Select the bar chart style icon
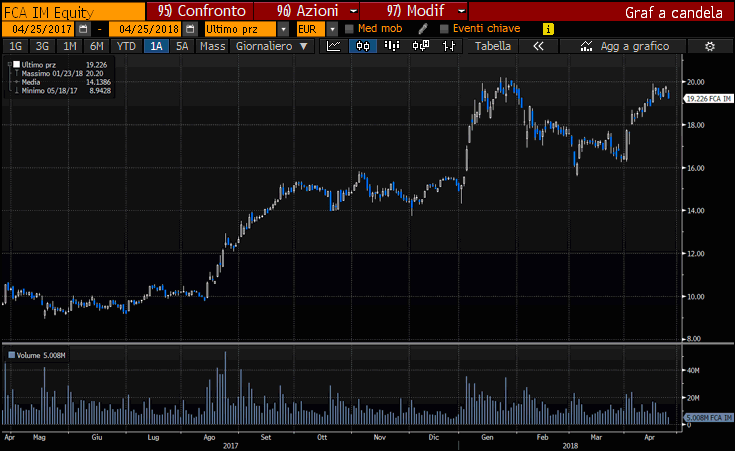The width and height of the screenshot is (735, 451). point(392,46)
